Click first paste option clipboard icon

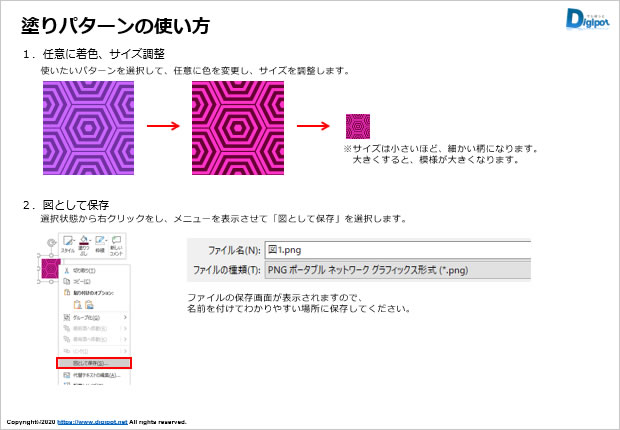[x=78, y=304]
